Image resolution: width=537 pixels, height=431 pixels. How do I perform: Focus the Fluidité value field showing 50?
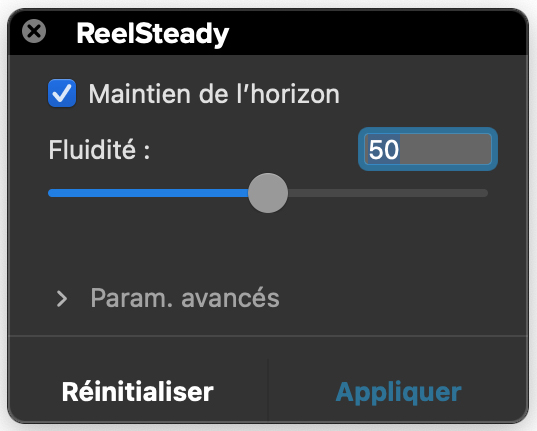(x=428, y=149)
